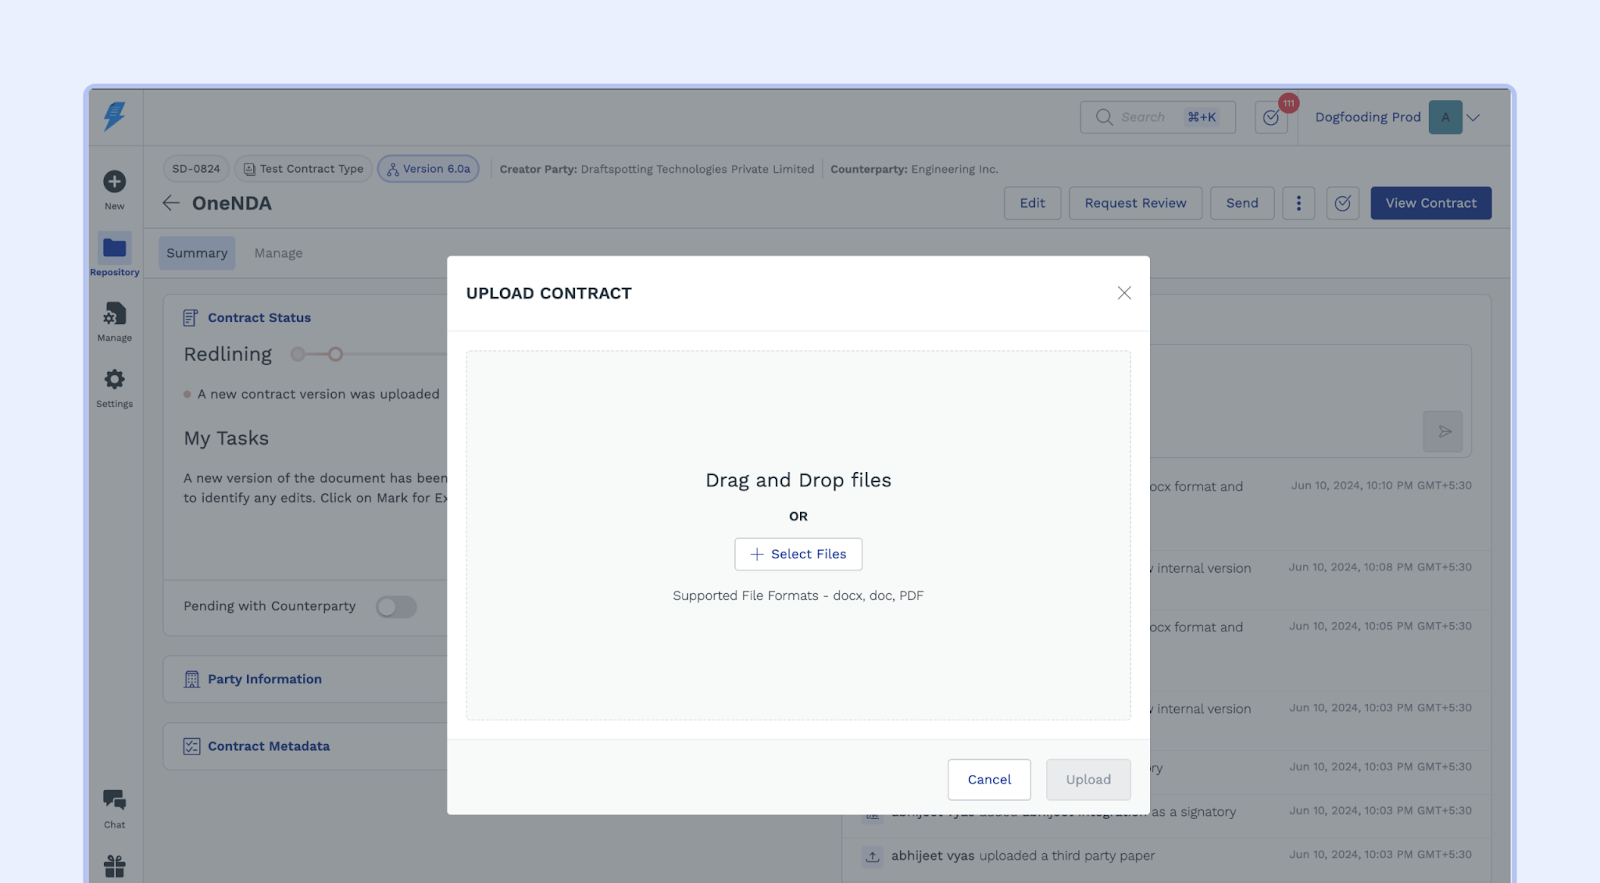
Task: Open the Chat icon in sidebar
Action: click(115, 800)
